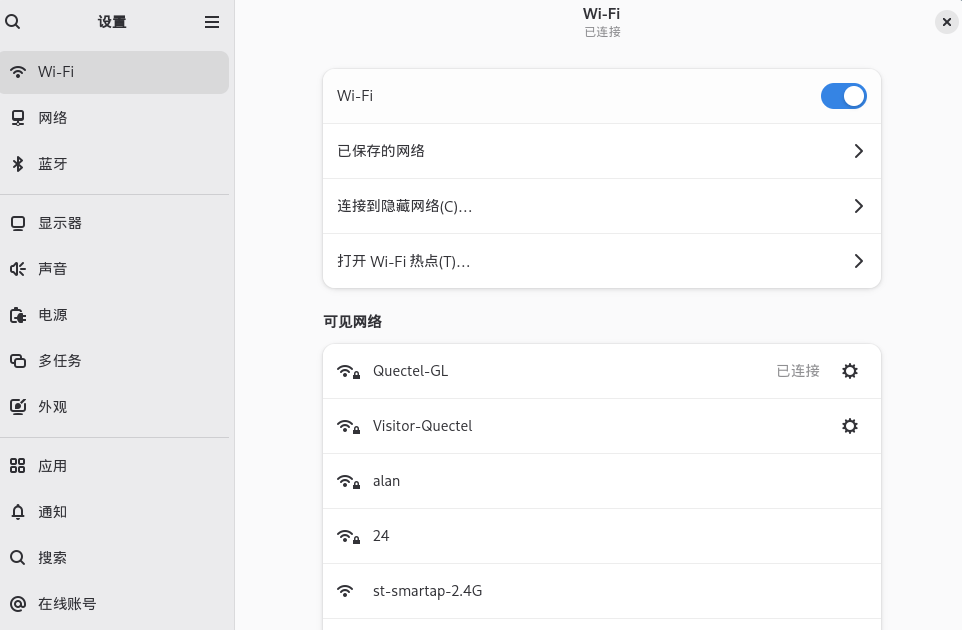The width and height of the screenshot is (962, 630).
Task: Go to 外观 appearance settings
Action: 53,407
